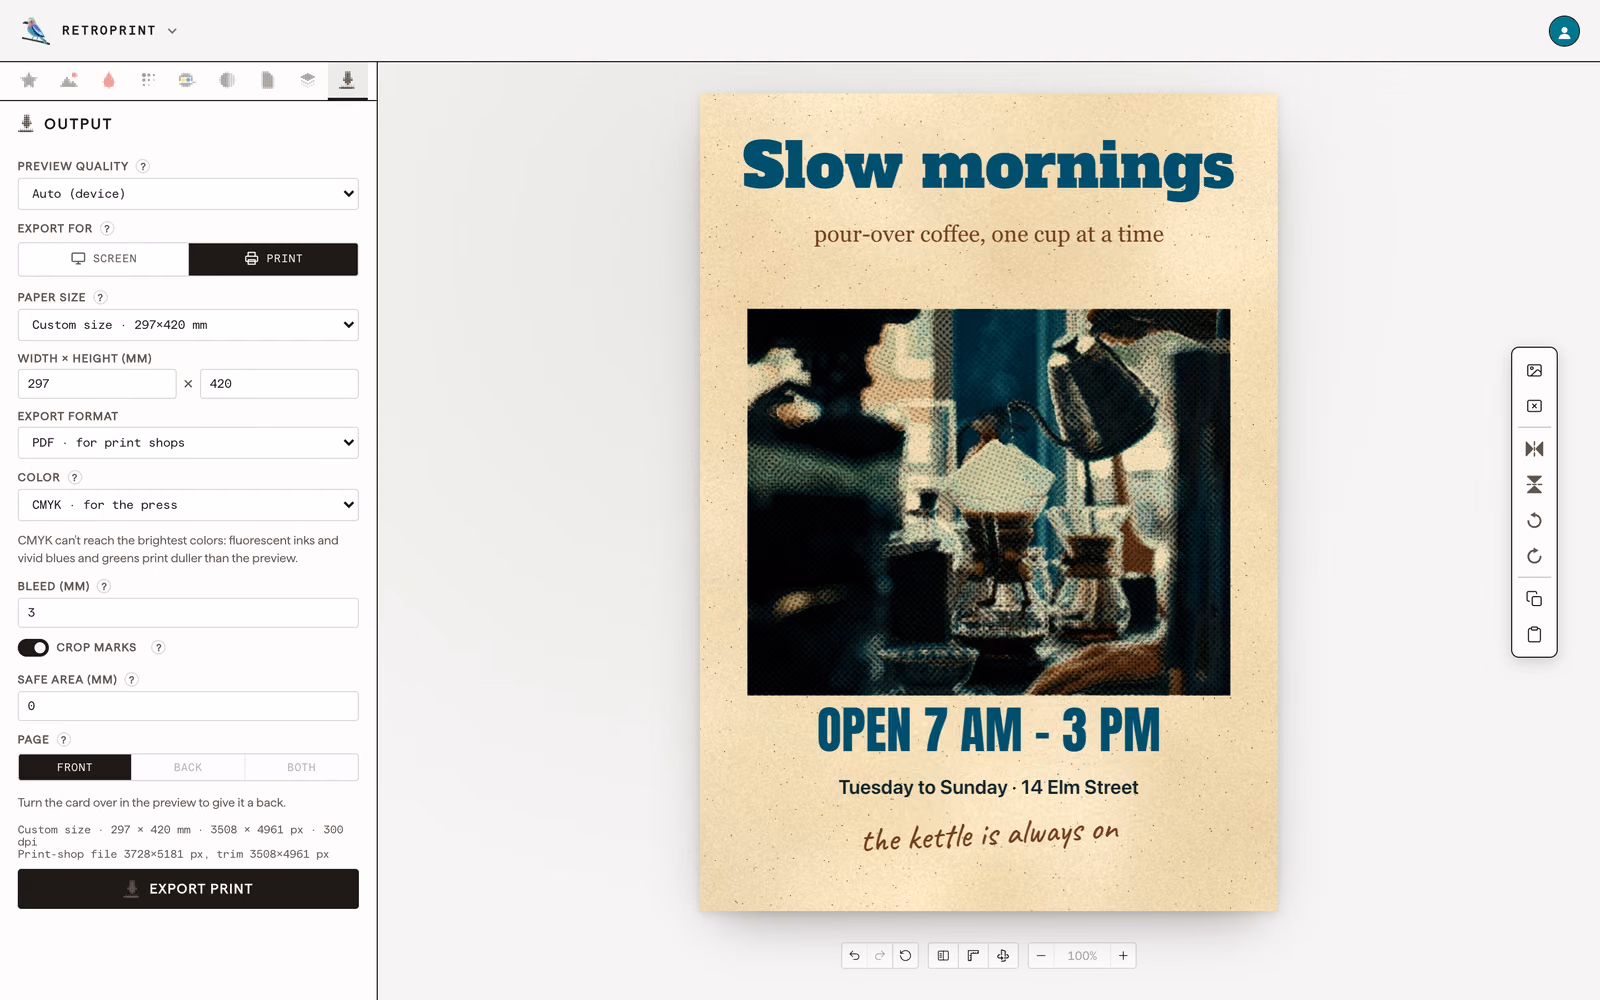
Task: Flip the image vertically
Action: 1534,485
